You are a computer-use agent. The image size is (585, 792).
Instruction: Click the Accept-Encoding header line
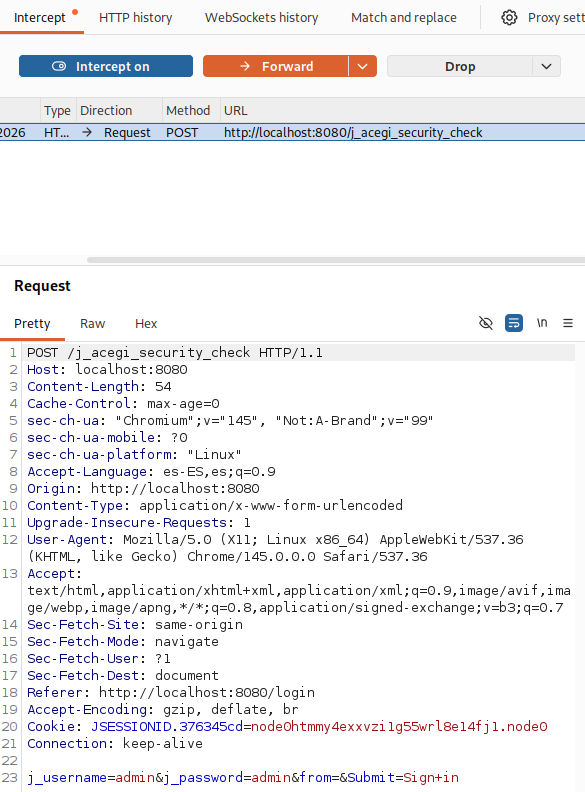click(163, 709)
